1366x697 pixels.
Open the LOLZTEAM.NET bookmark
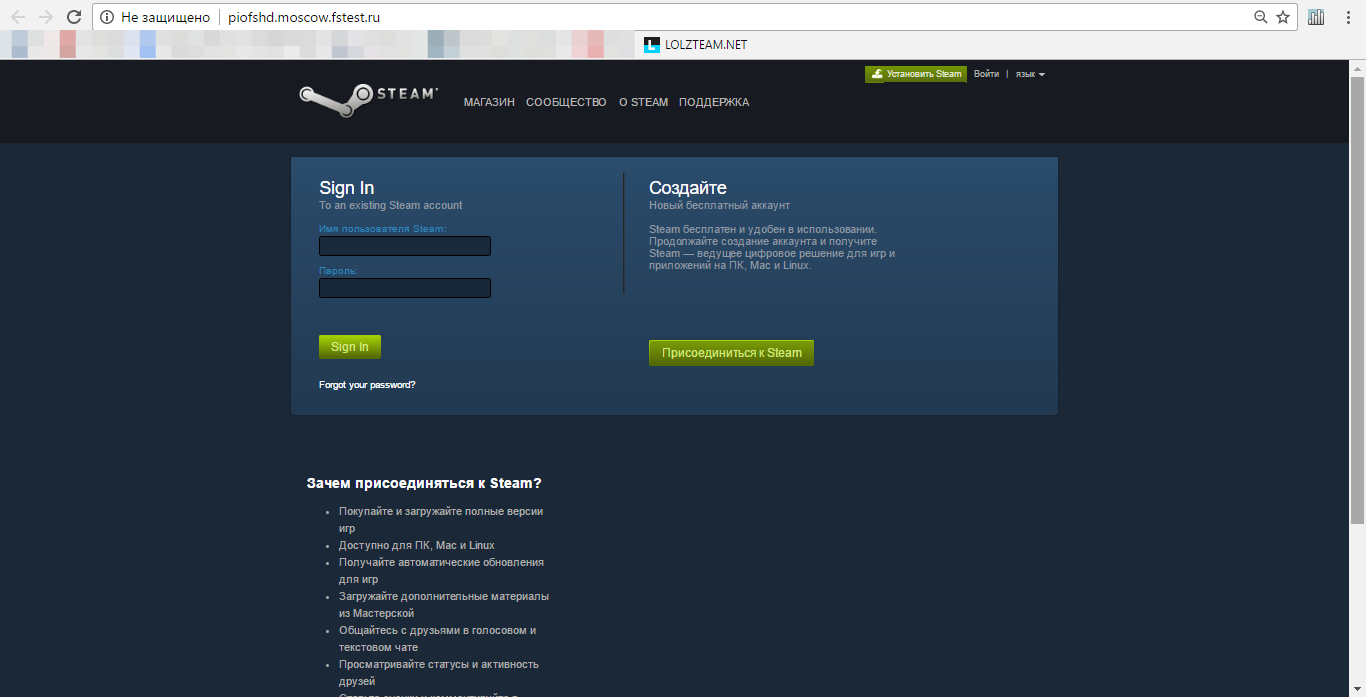695,44
